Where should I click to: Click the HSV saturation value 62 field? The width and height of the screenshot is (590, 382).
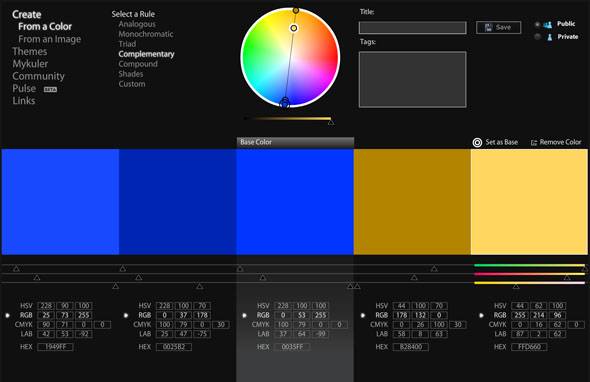point(539,306)
